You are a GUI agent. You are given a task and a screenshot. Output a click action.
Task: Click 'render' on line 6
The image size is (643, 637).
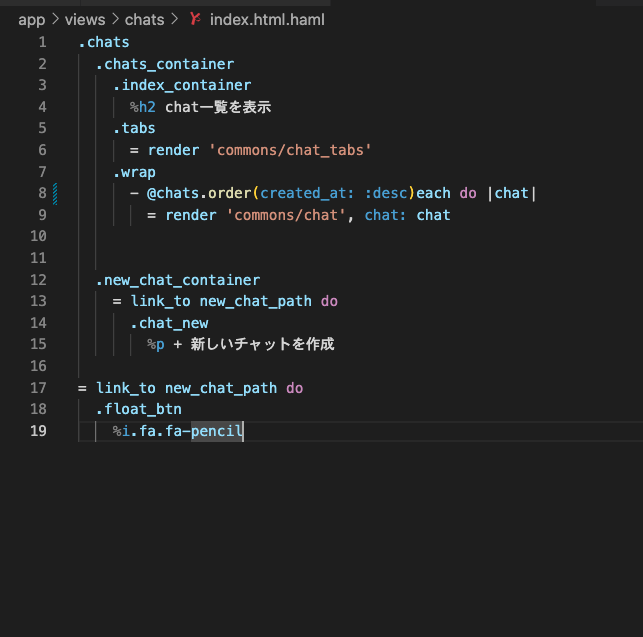(173, 150)
